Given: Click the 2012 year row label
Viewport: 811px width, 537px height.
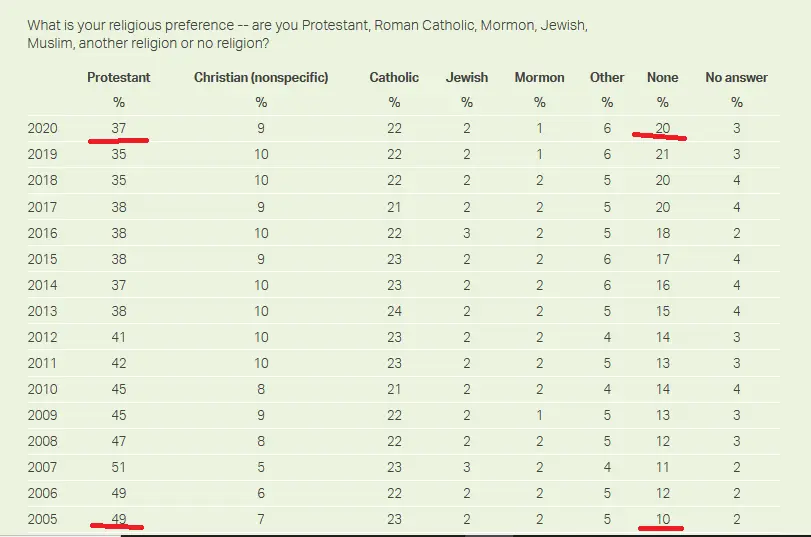Looking at the screenshot, I should click(43, 337).
